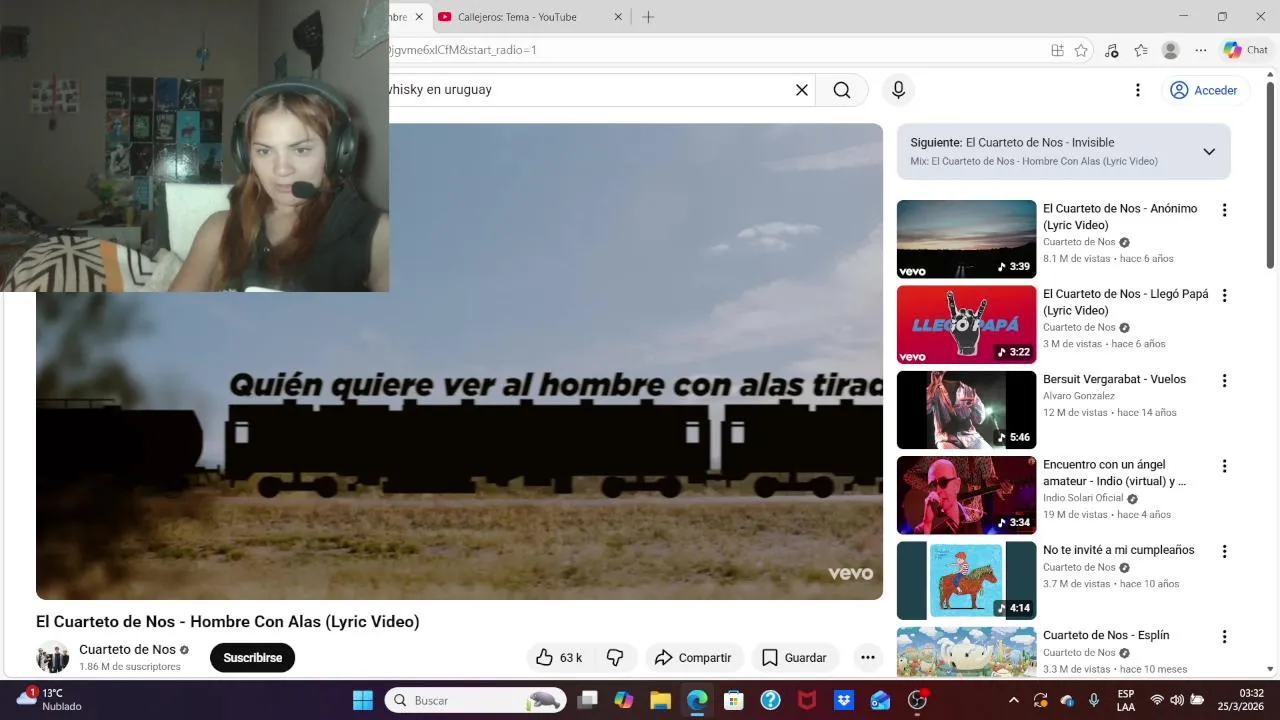Screen dimensions: 1280x720
Task: Click system tray microphone icon
Action: coord(1094,700)
